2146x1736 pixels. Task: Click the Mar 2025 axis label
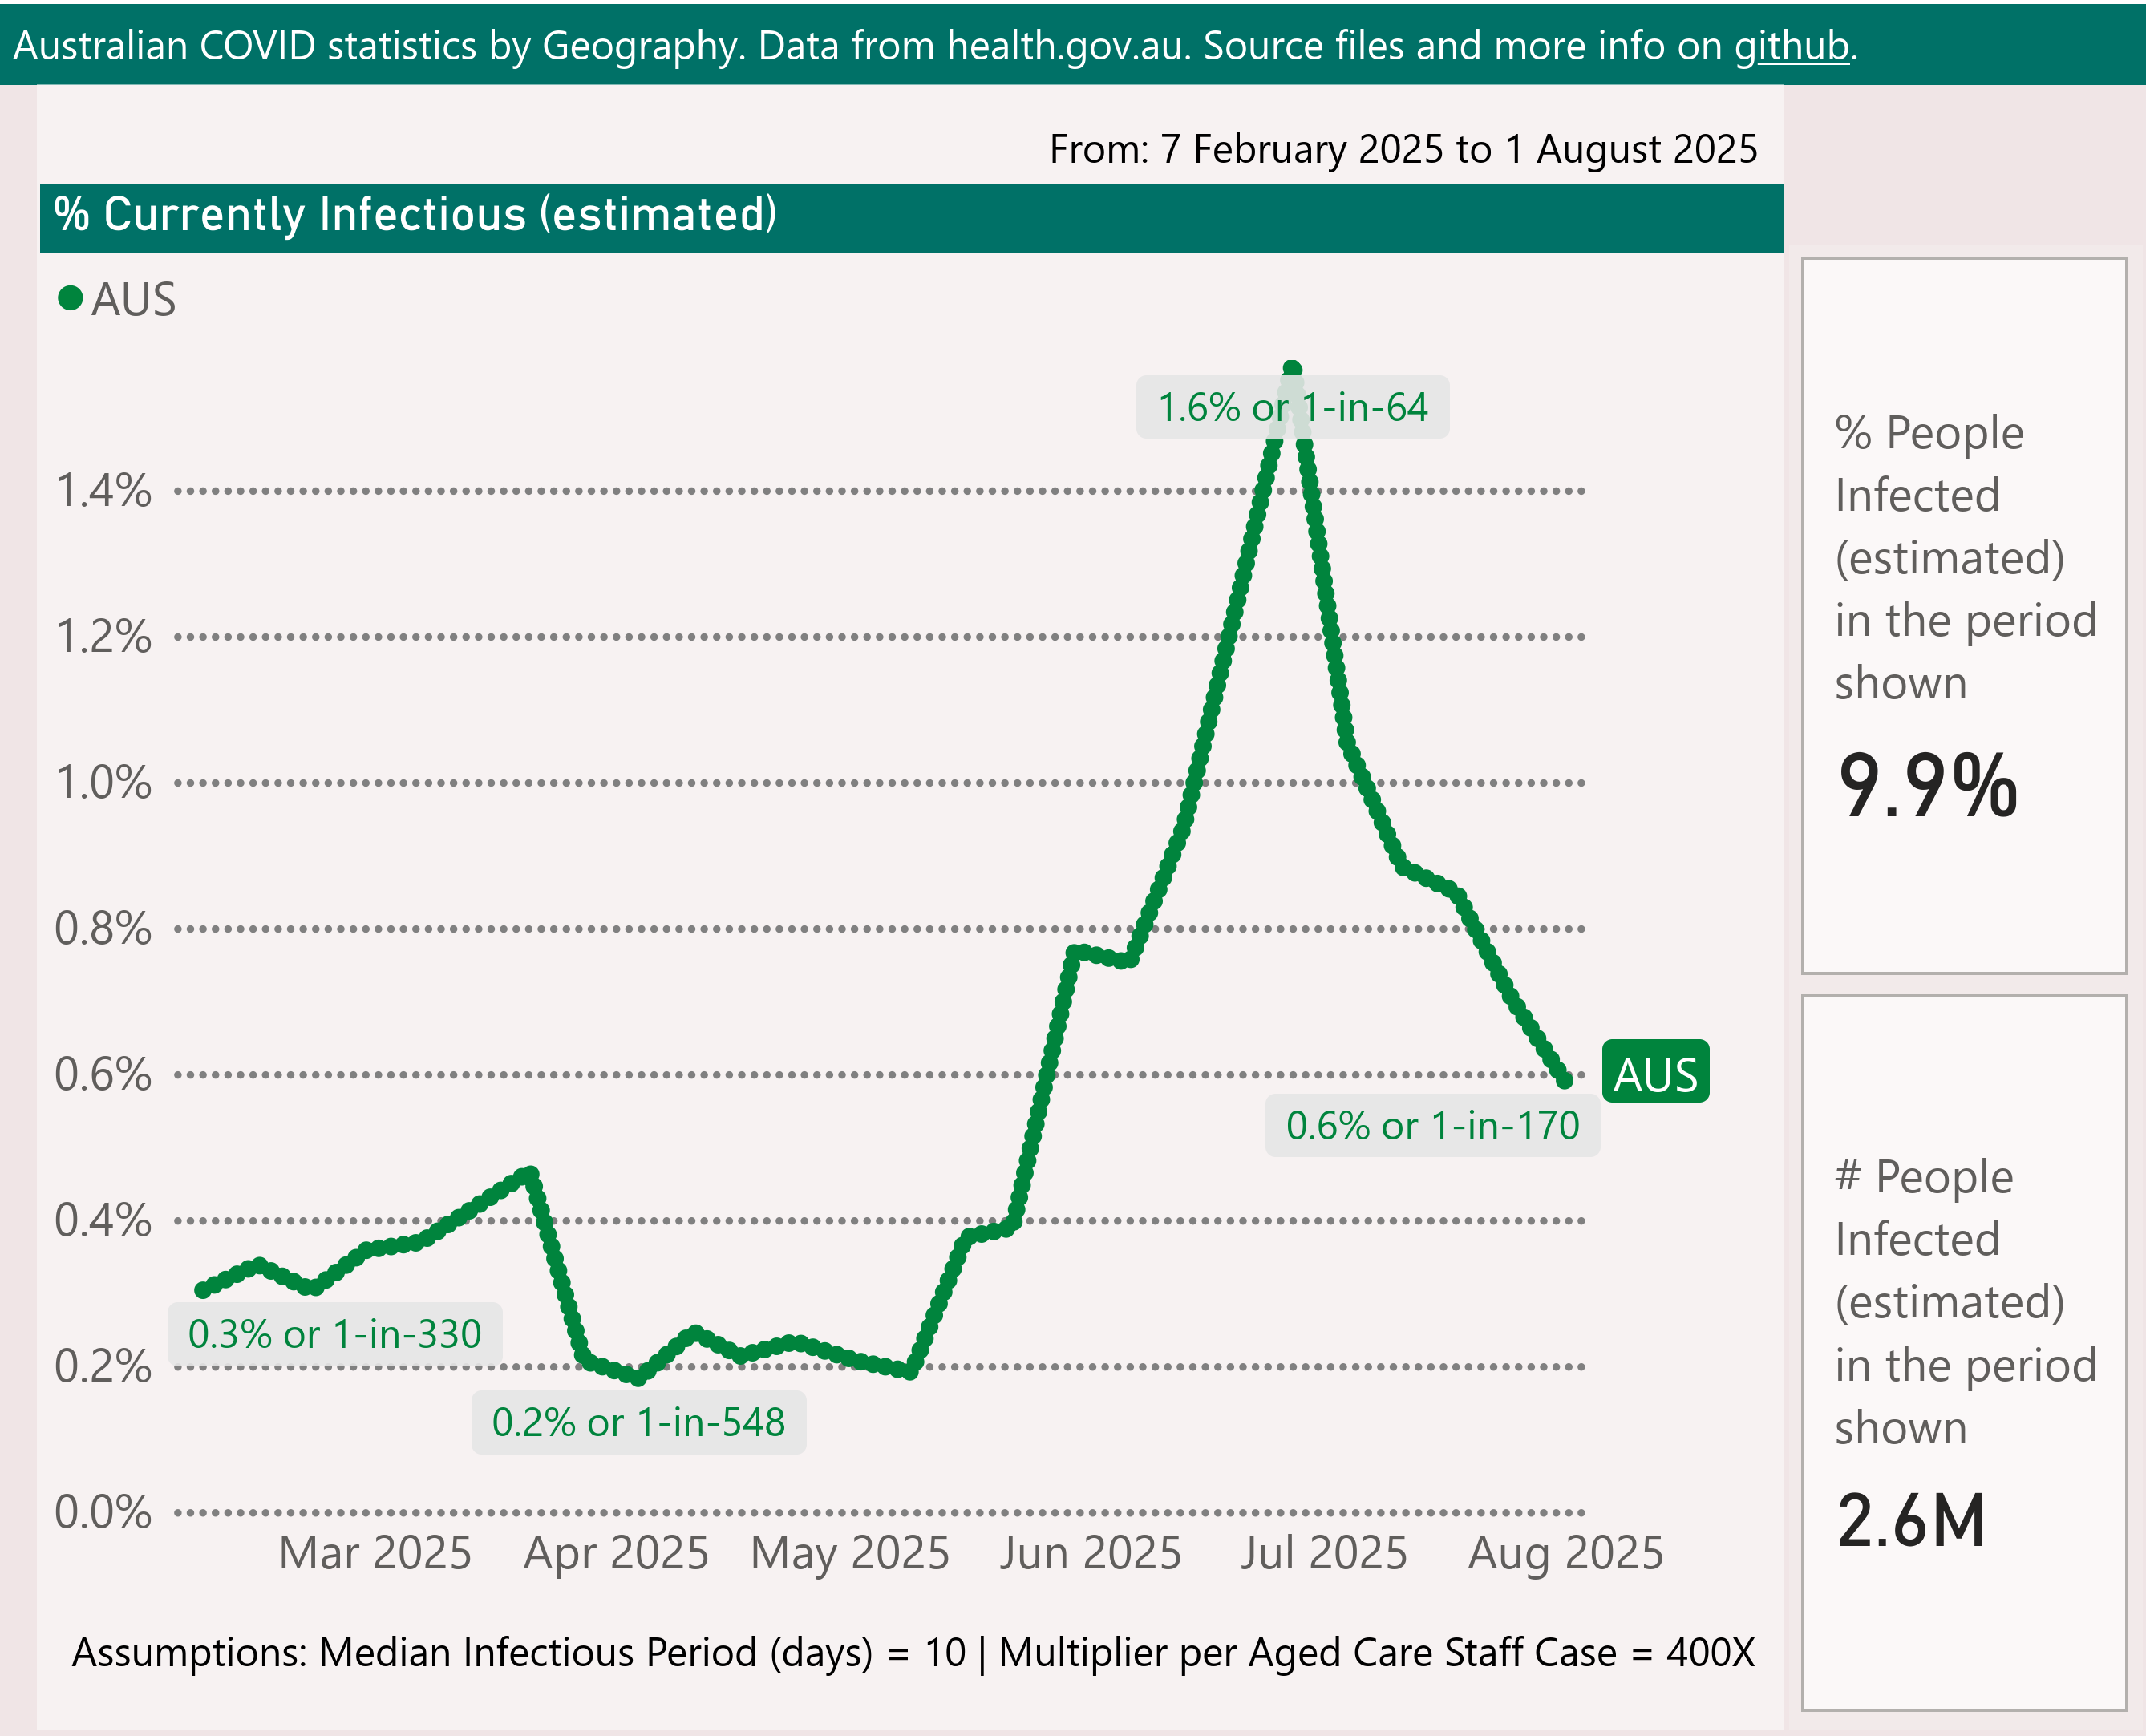point(375,1553)
